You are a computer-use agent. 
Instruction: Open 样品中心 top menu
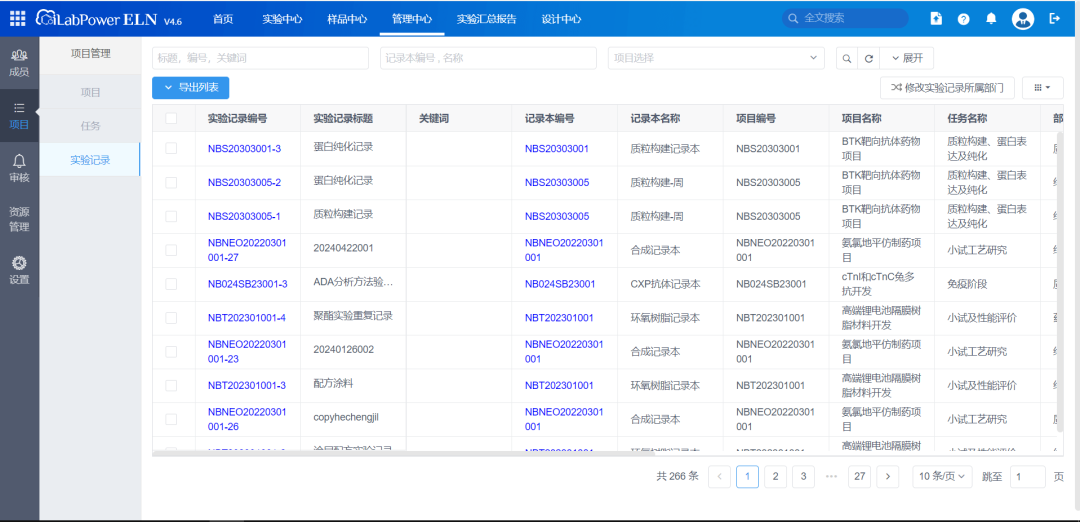[346, 19]
